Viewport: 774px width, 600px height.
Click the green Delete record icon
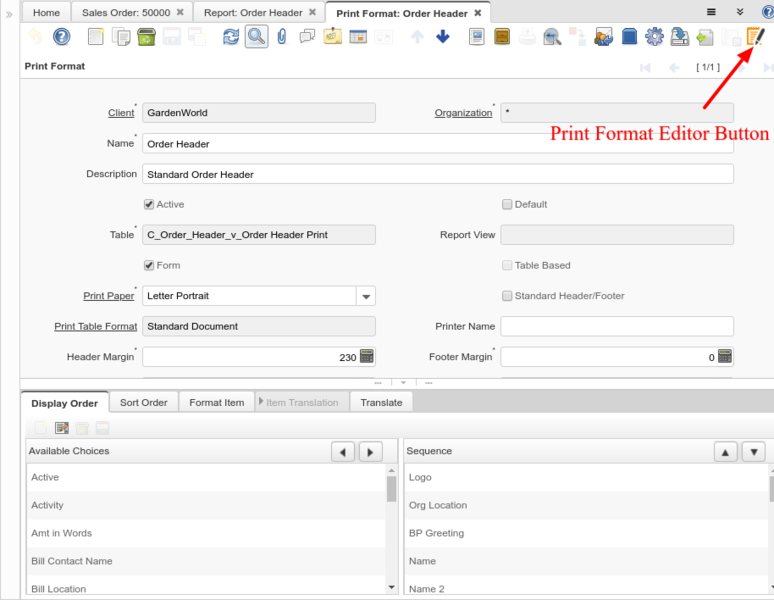[146, 37]
